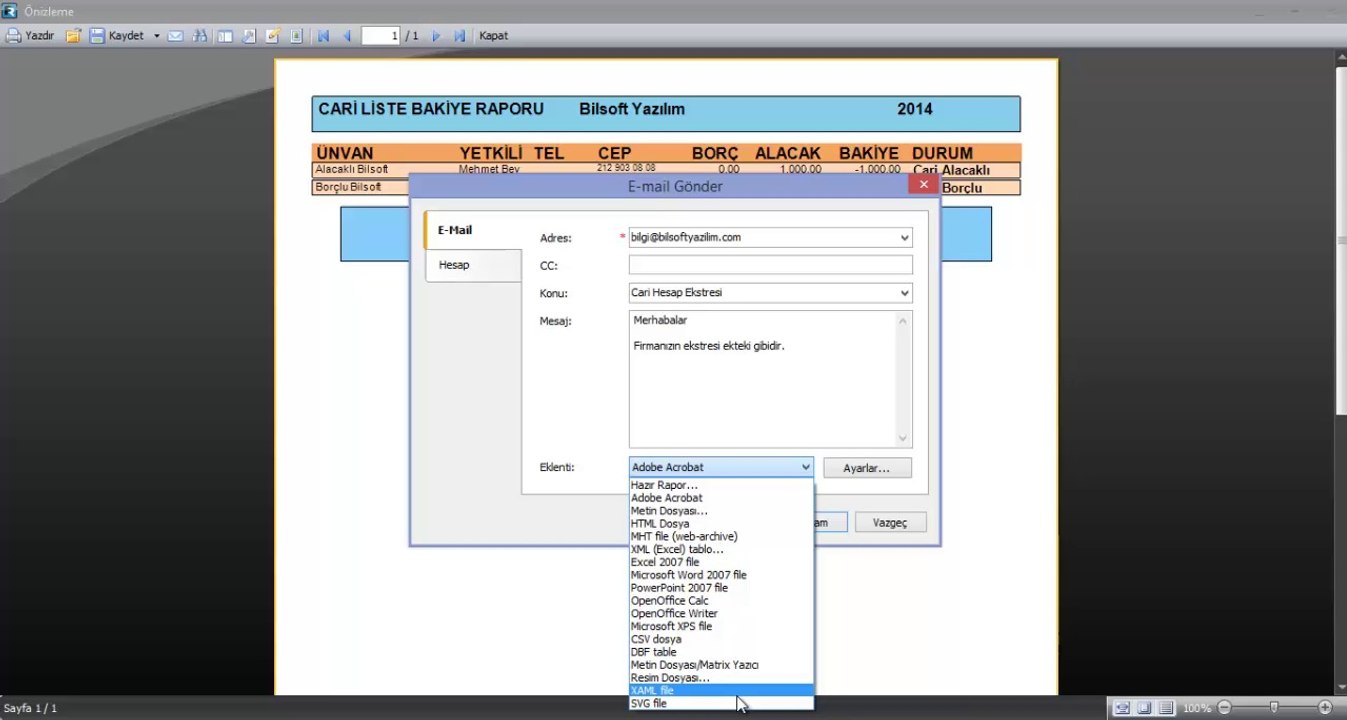
Task: Click the preview scroll-up arrow
Action: tap(1341, 59)
